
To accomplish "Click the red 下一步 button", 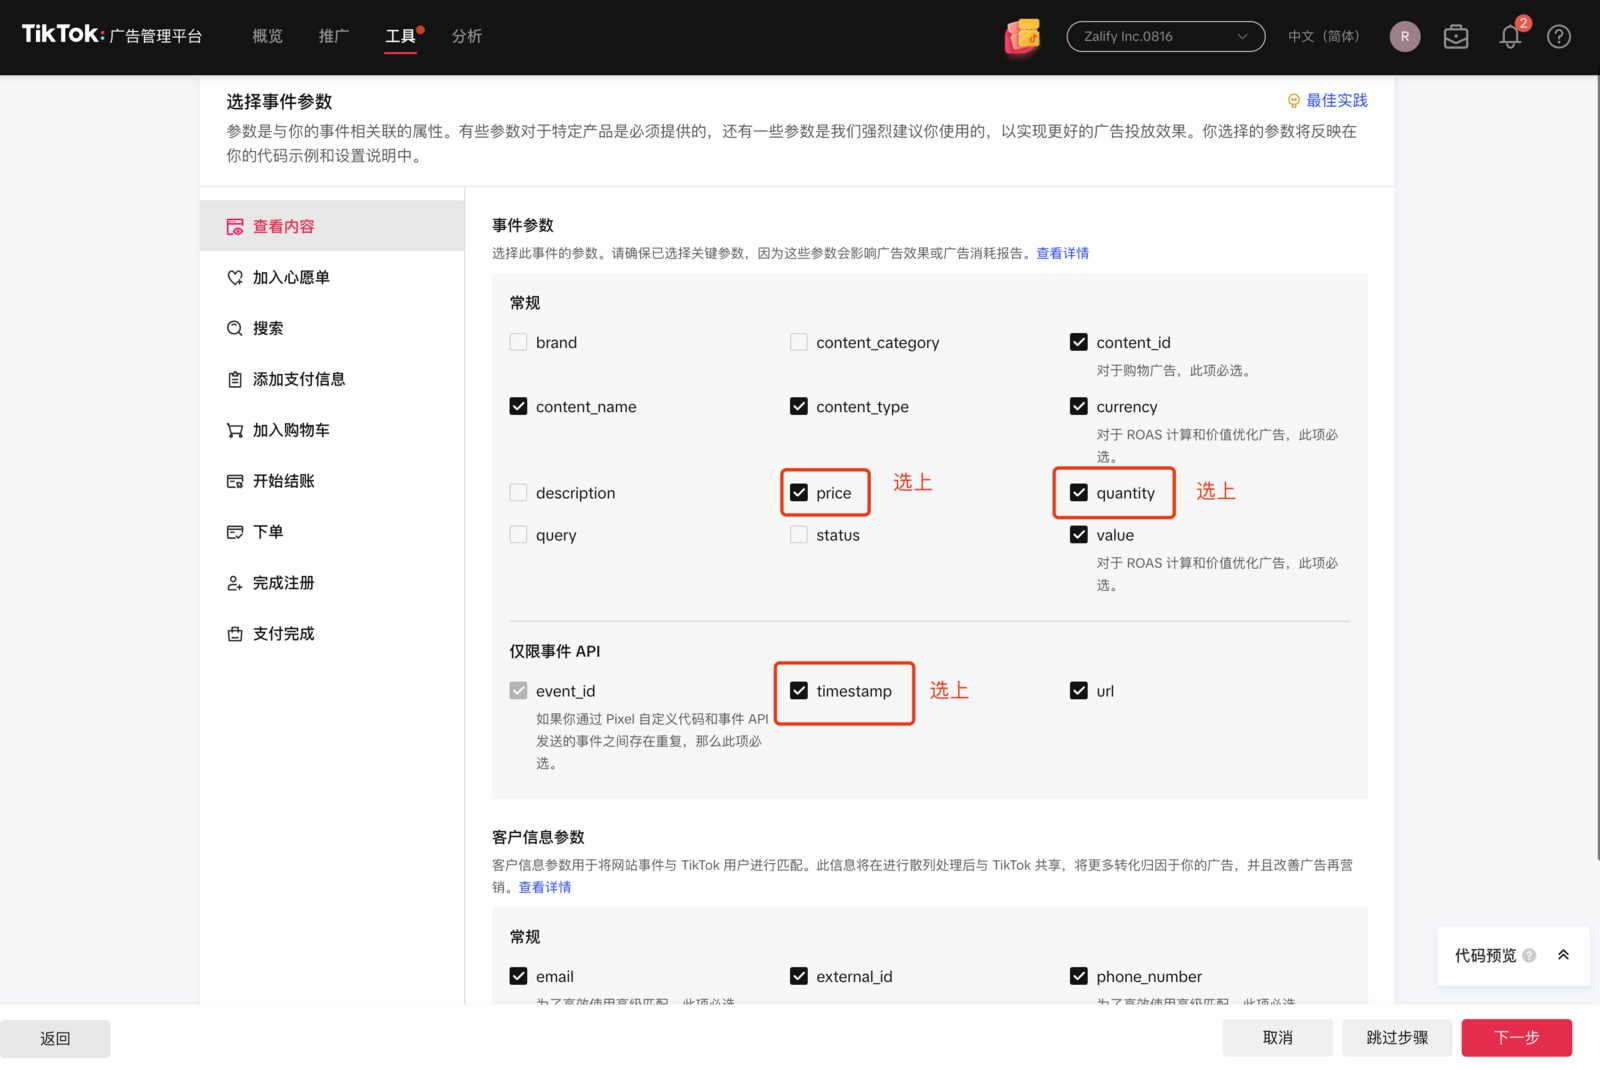I will (1516, 1038).
